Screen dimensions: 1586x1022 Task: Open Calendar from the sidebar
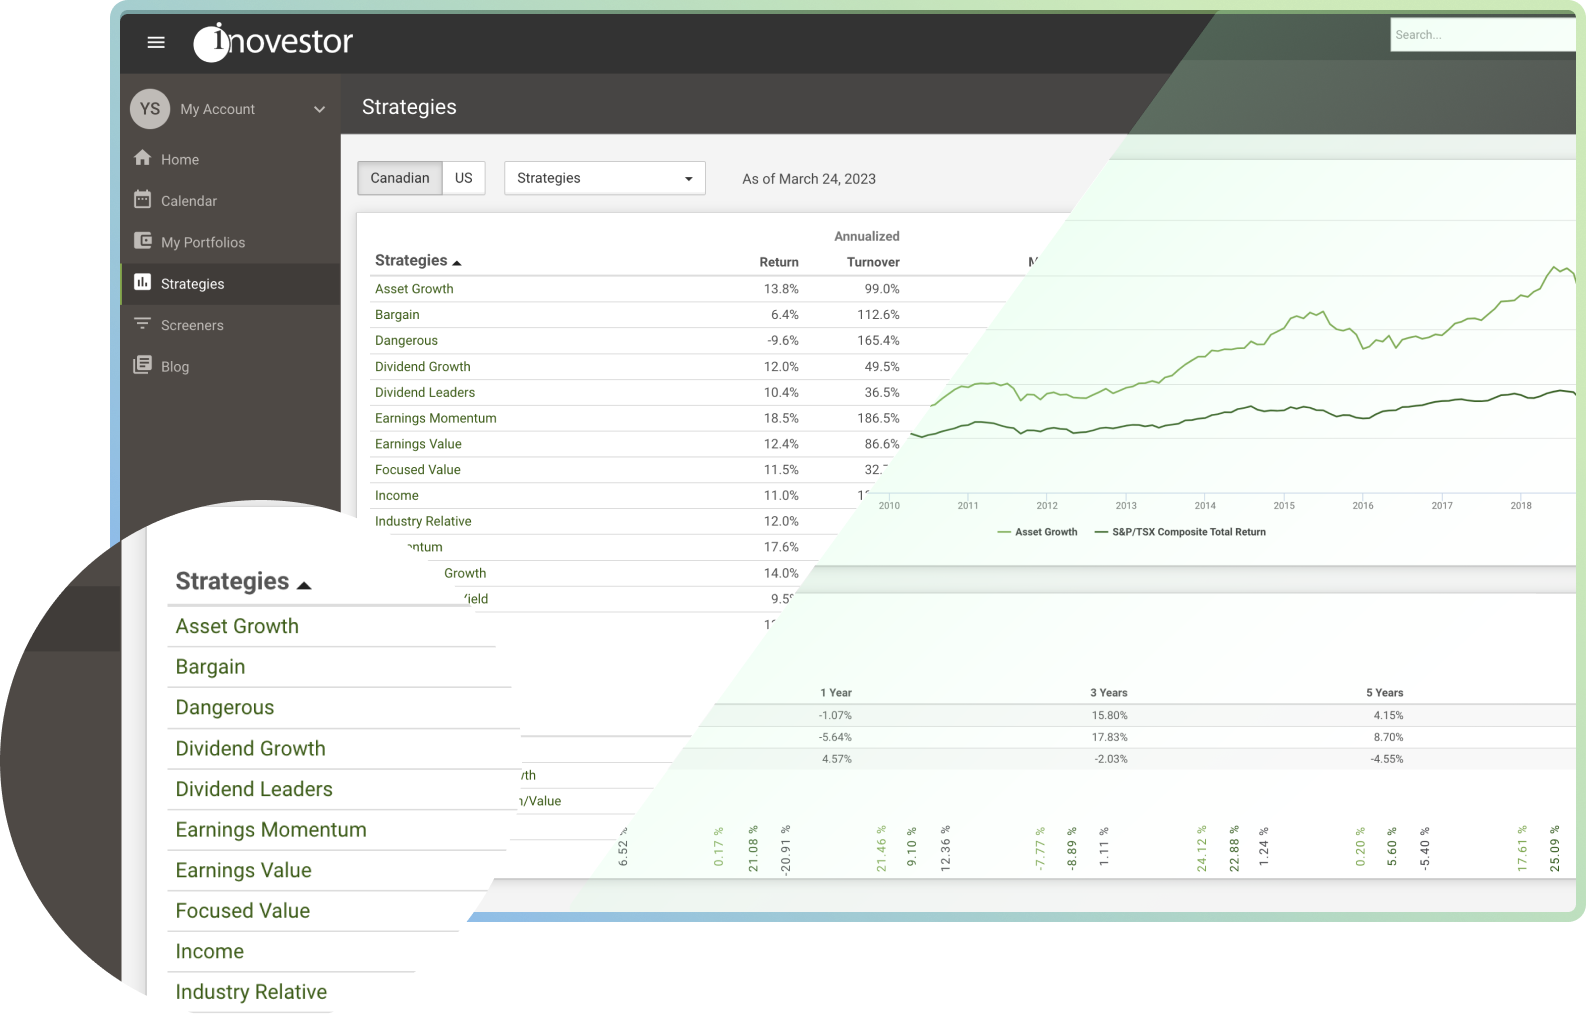pos(189,201)
